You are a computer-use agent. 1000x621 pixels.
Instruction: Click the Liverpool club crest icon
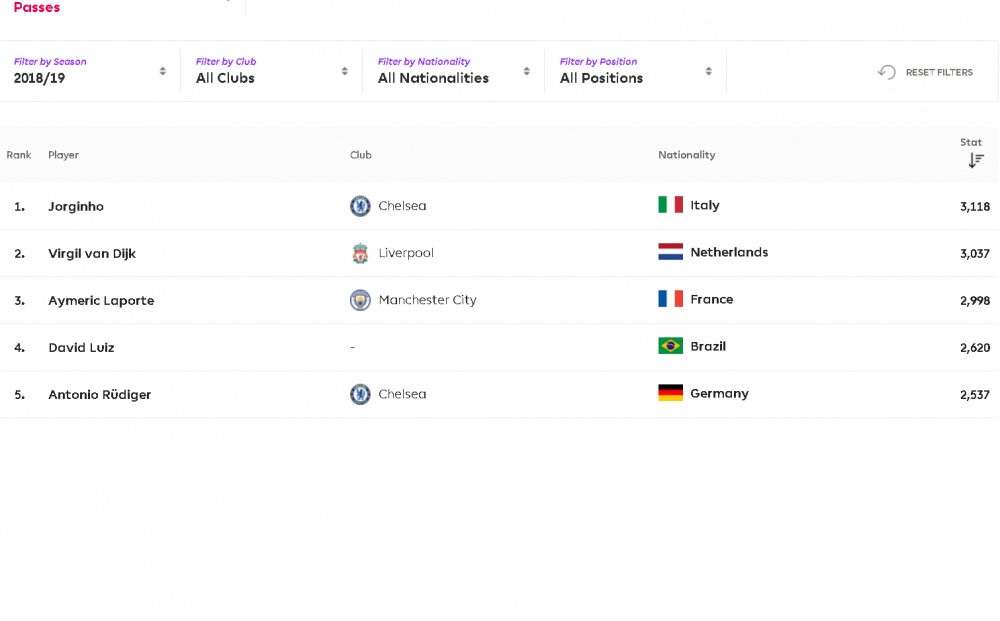[360, 253]
